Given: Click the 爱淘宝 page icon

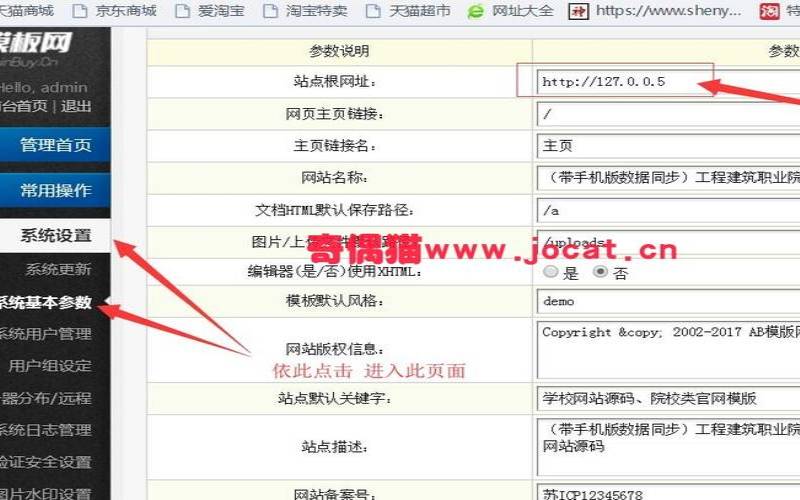Looking at the screenshot, I should pos(182,11).
